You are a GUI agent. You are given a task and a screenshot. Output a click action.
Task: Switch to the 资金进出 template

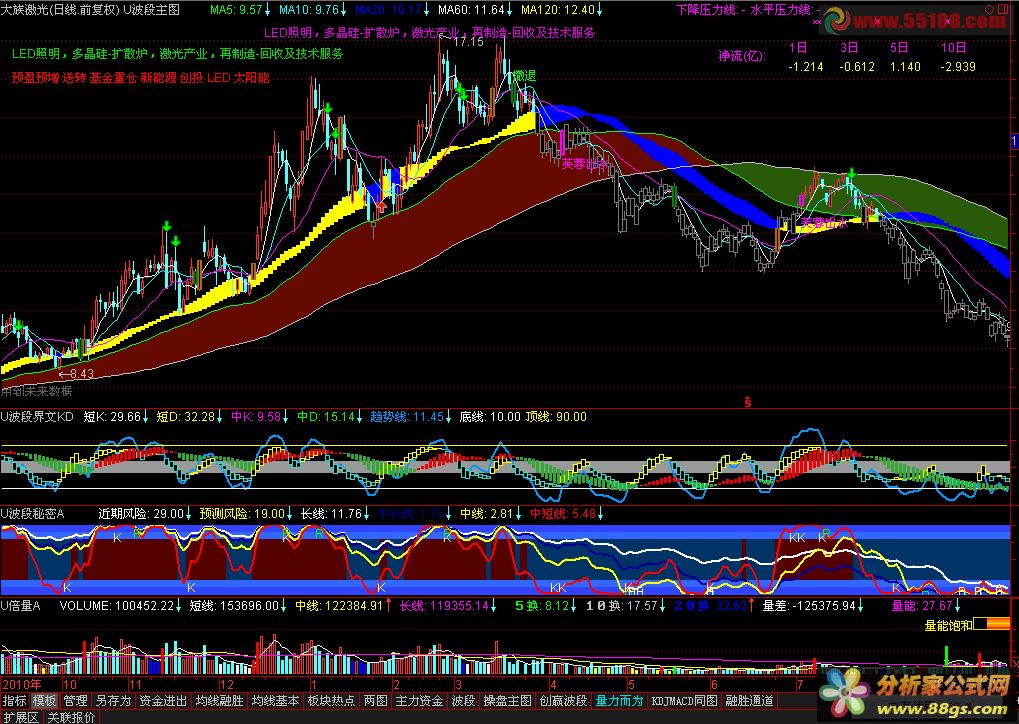pos(163,701)
